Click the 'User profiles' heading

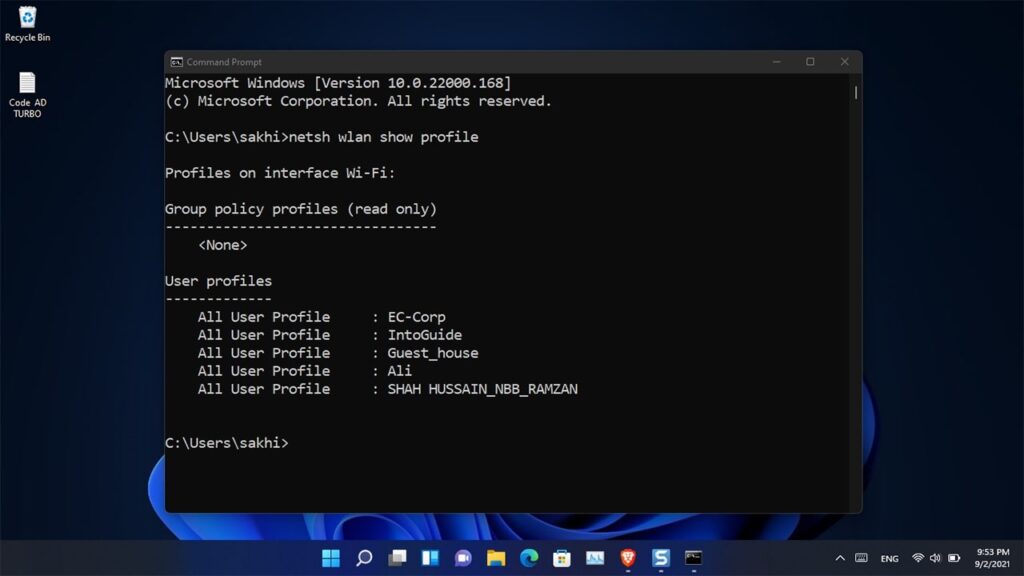pyautogui.click(x=218, y=281)
